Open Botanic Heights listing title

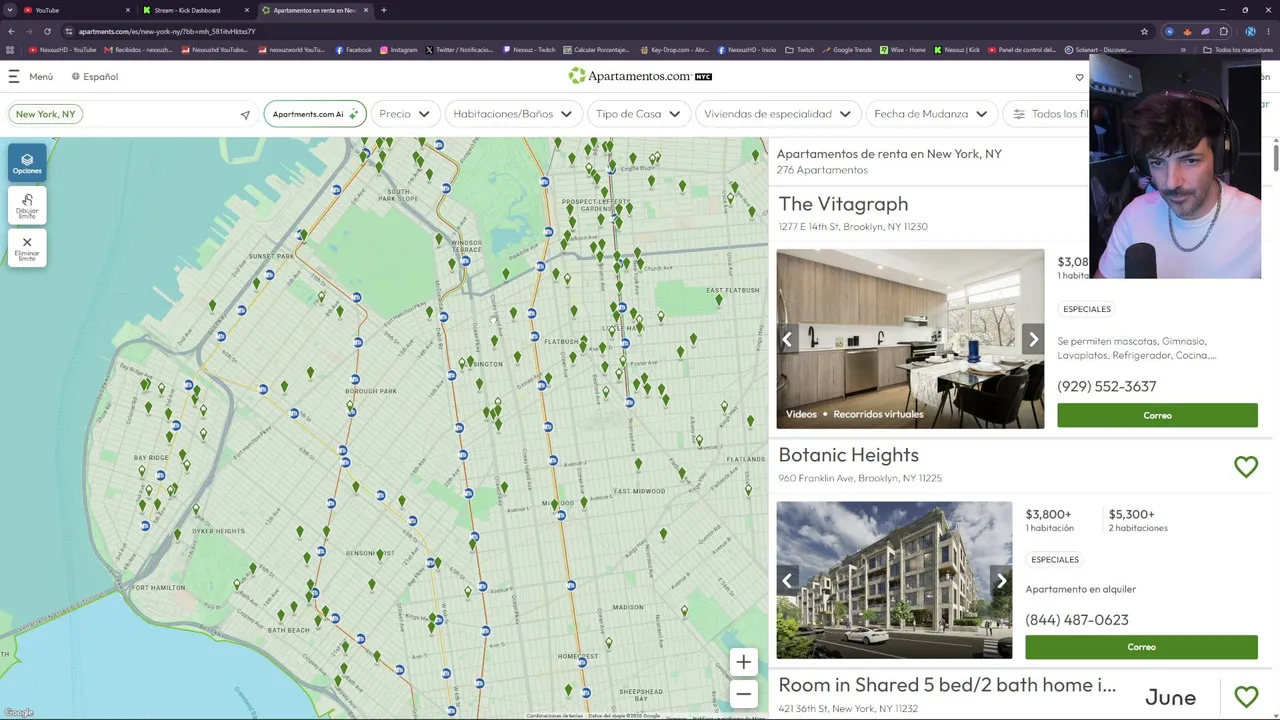click(848, 455)
